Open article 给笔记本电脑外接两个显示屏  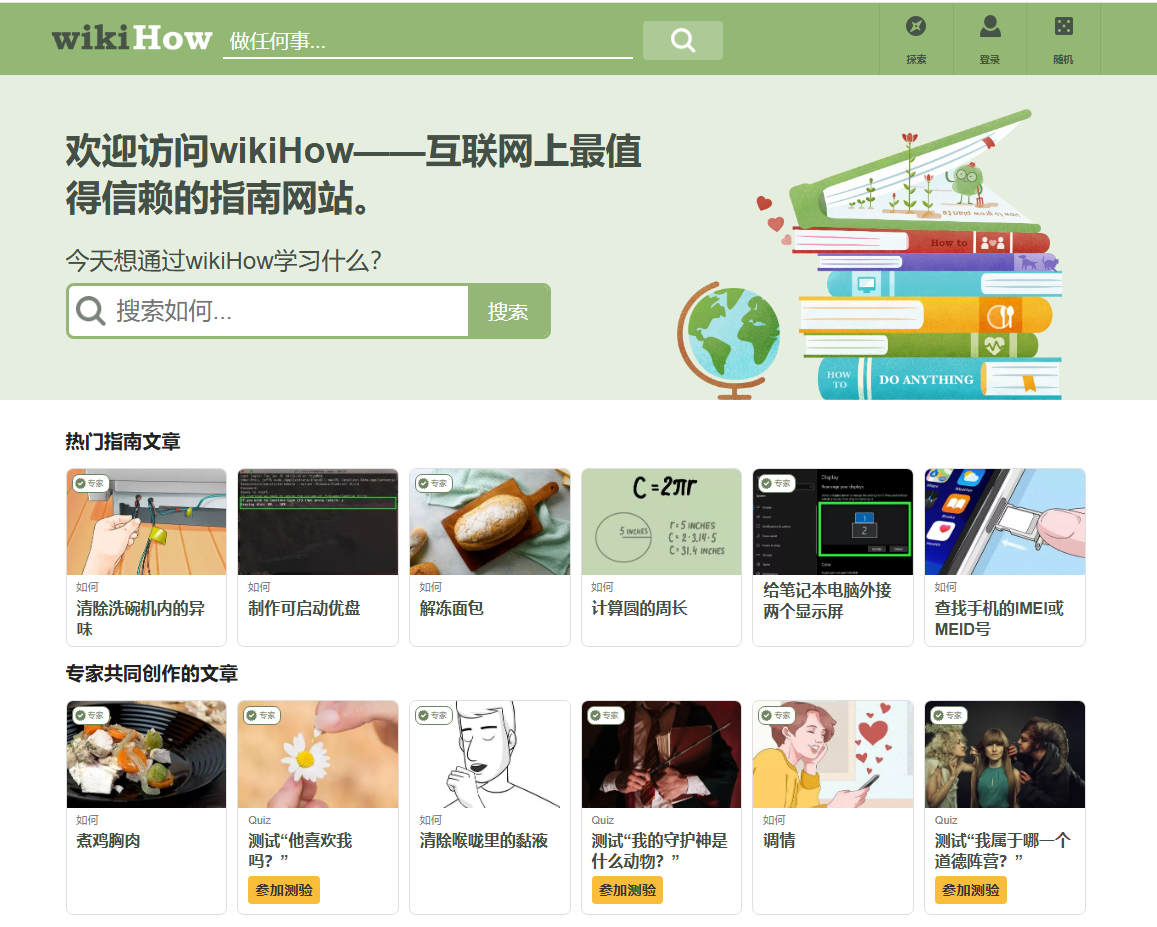[827, 601]
